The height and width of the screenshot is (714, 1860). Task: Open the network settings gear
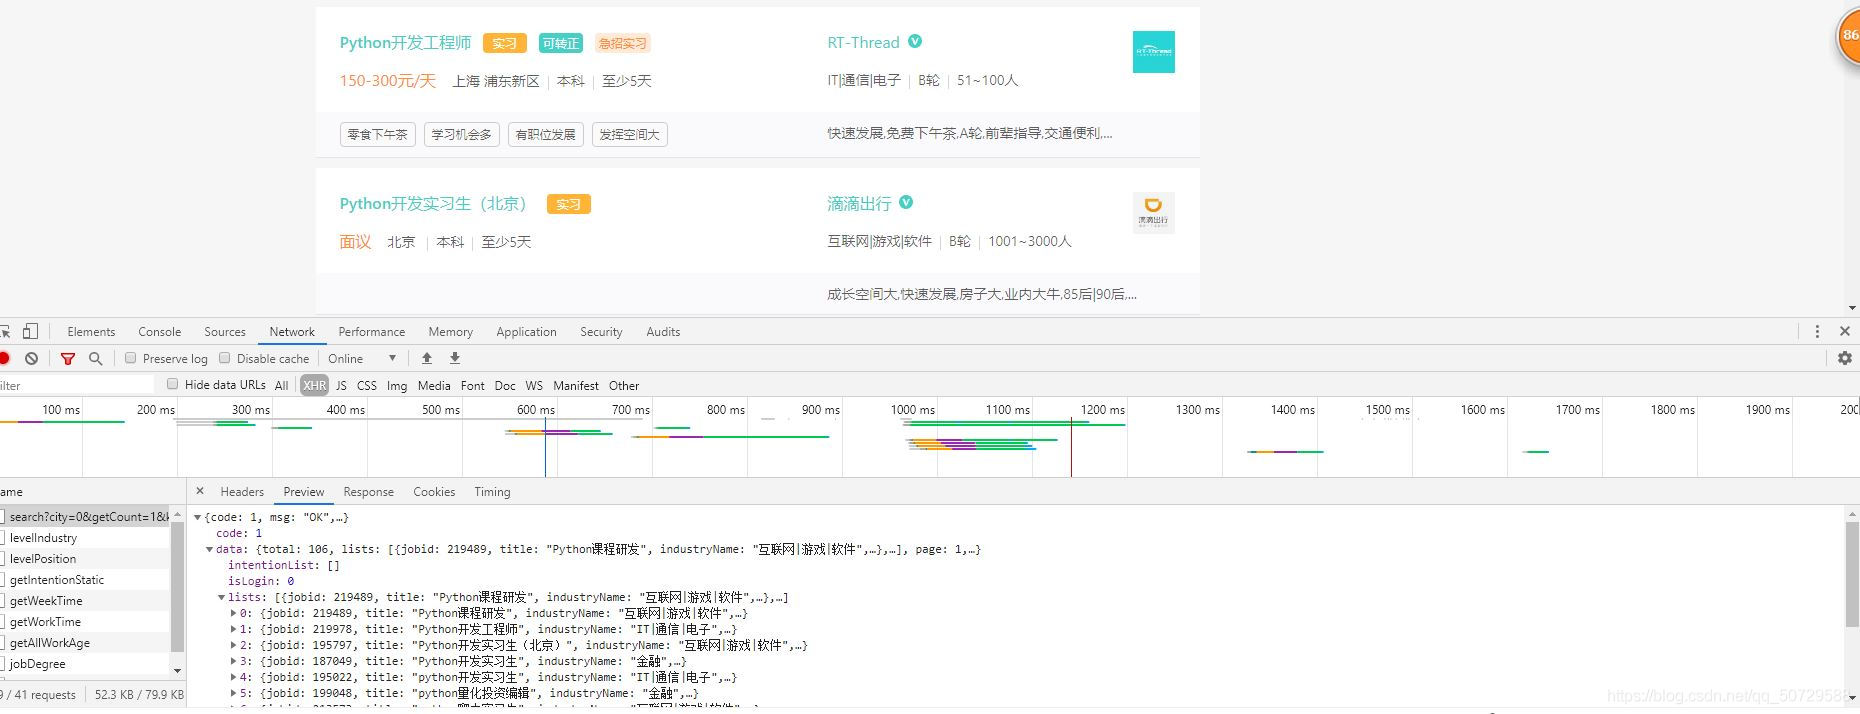point(1845,358)
